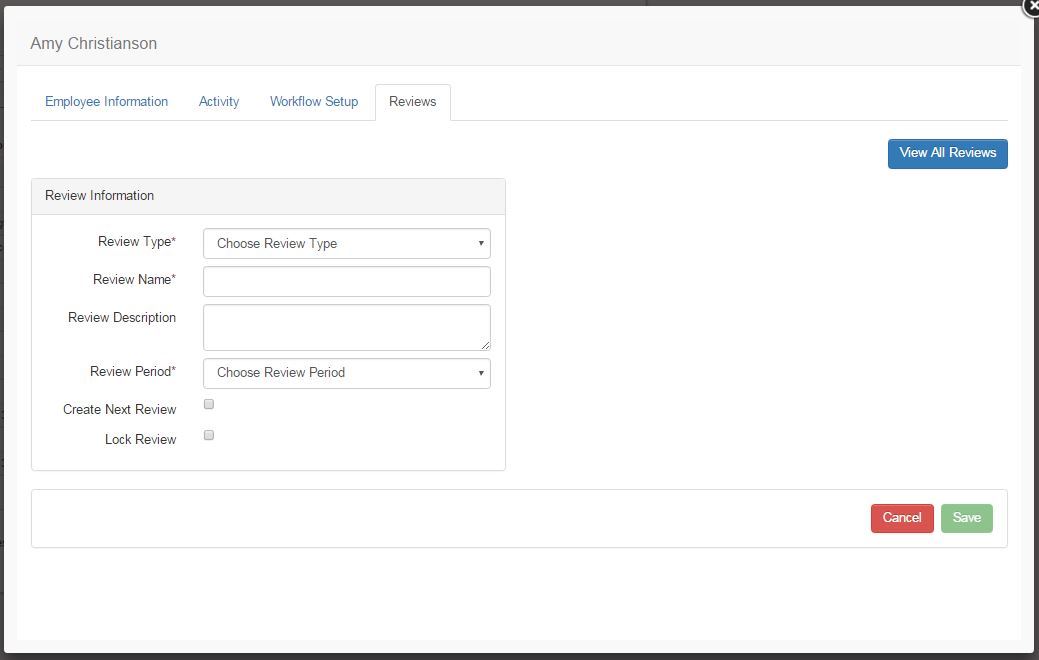Screen dimensions: 1039x660
Task: Click the View All Reviews button
Action: tap(948, 153)
